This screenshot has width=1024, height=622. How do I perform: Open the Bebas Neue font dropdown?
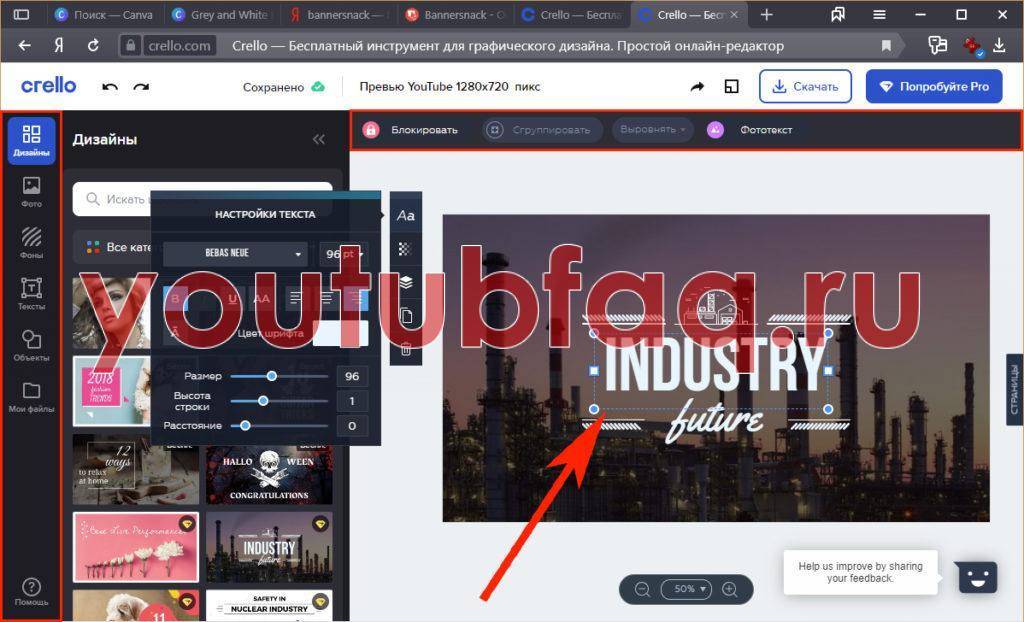(x=235, y=254)
